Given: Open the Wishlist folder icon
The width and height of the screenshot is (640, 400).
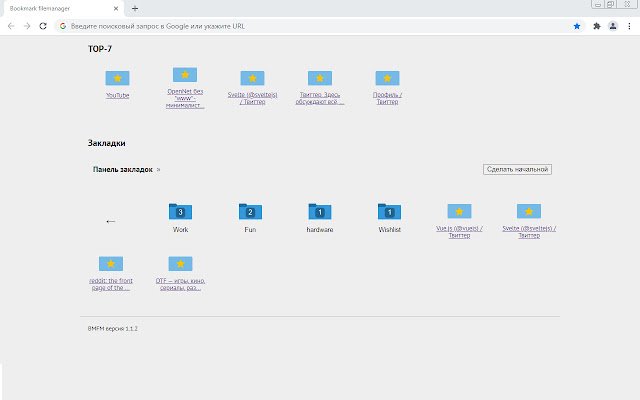Looking at the screenshot, I should coord(389,211).
